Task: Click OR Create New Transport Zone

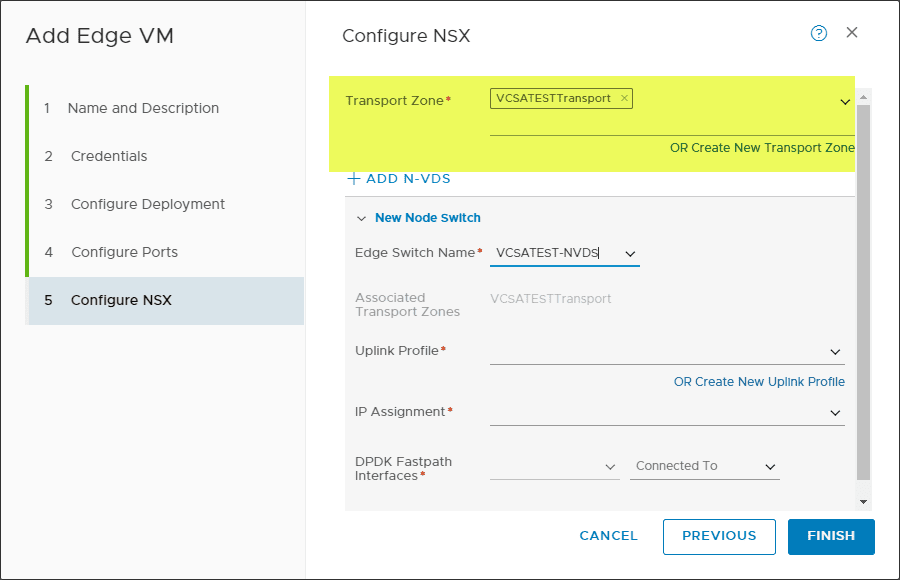Action: coord(762,147)
